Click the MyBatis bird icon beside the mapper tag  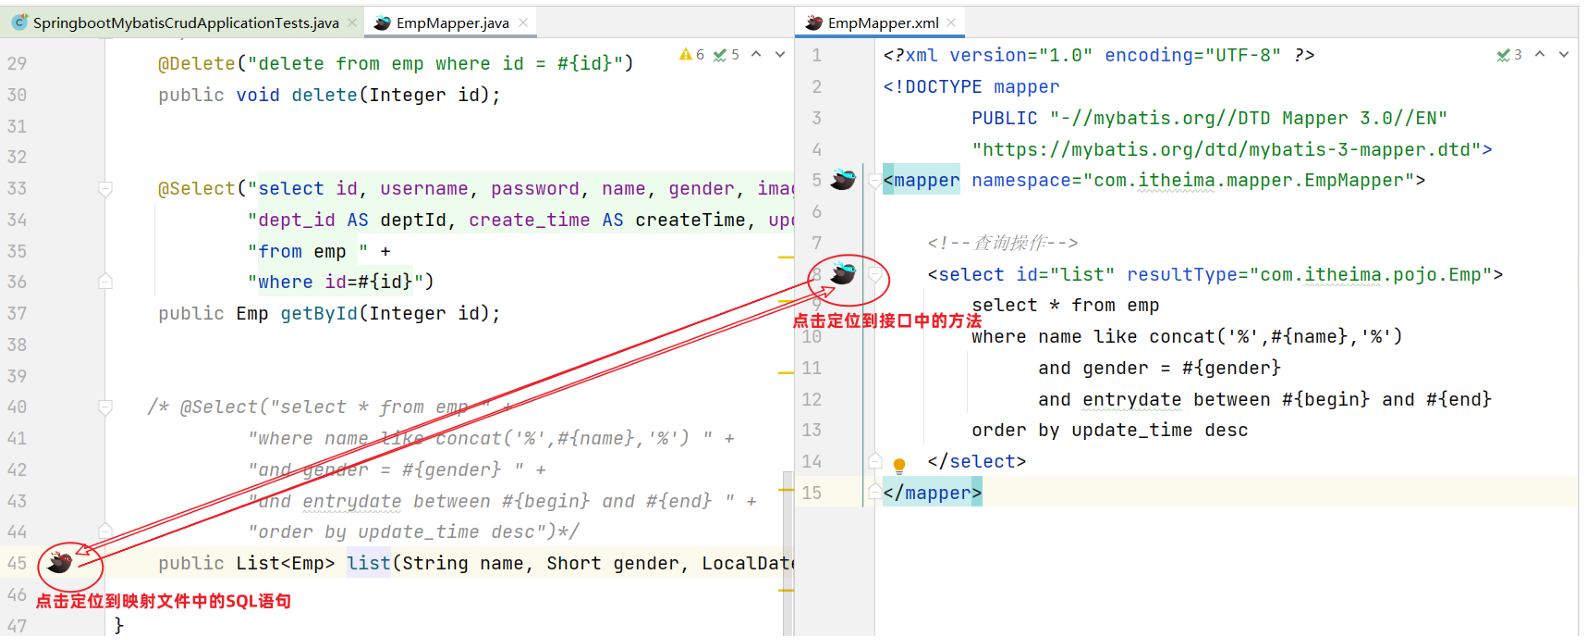point(844,179)
